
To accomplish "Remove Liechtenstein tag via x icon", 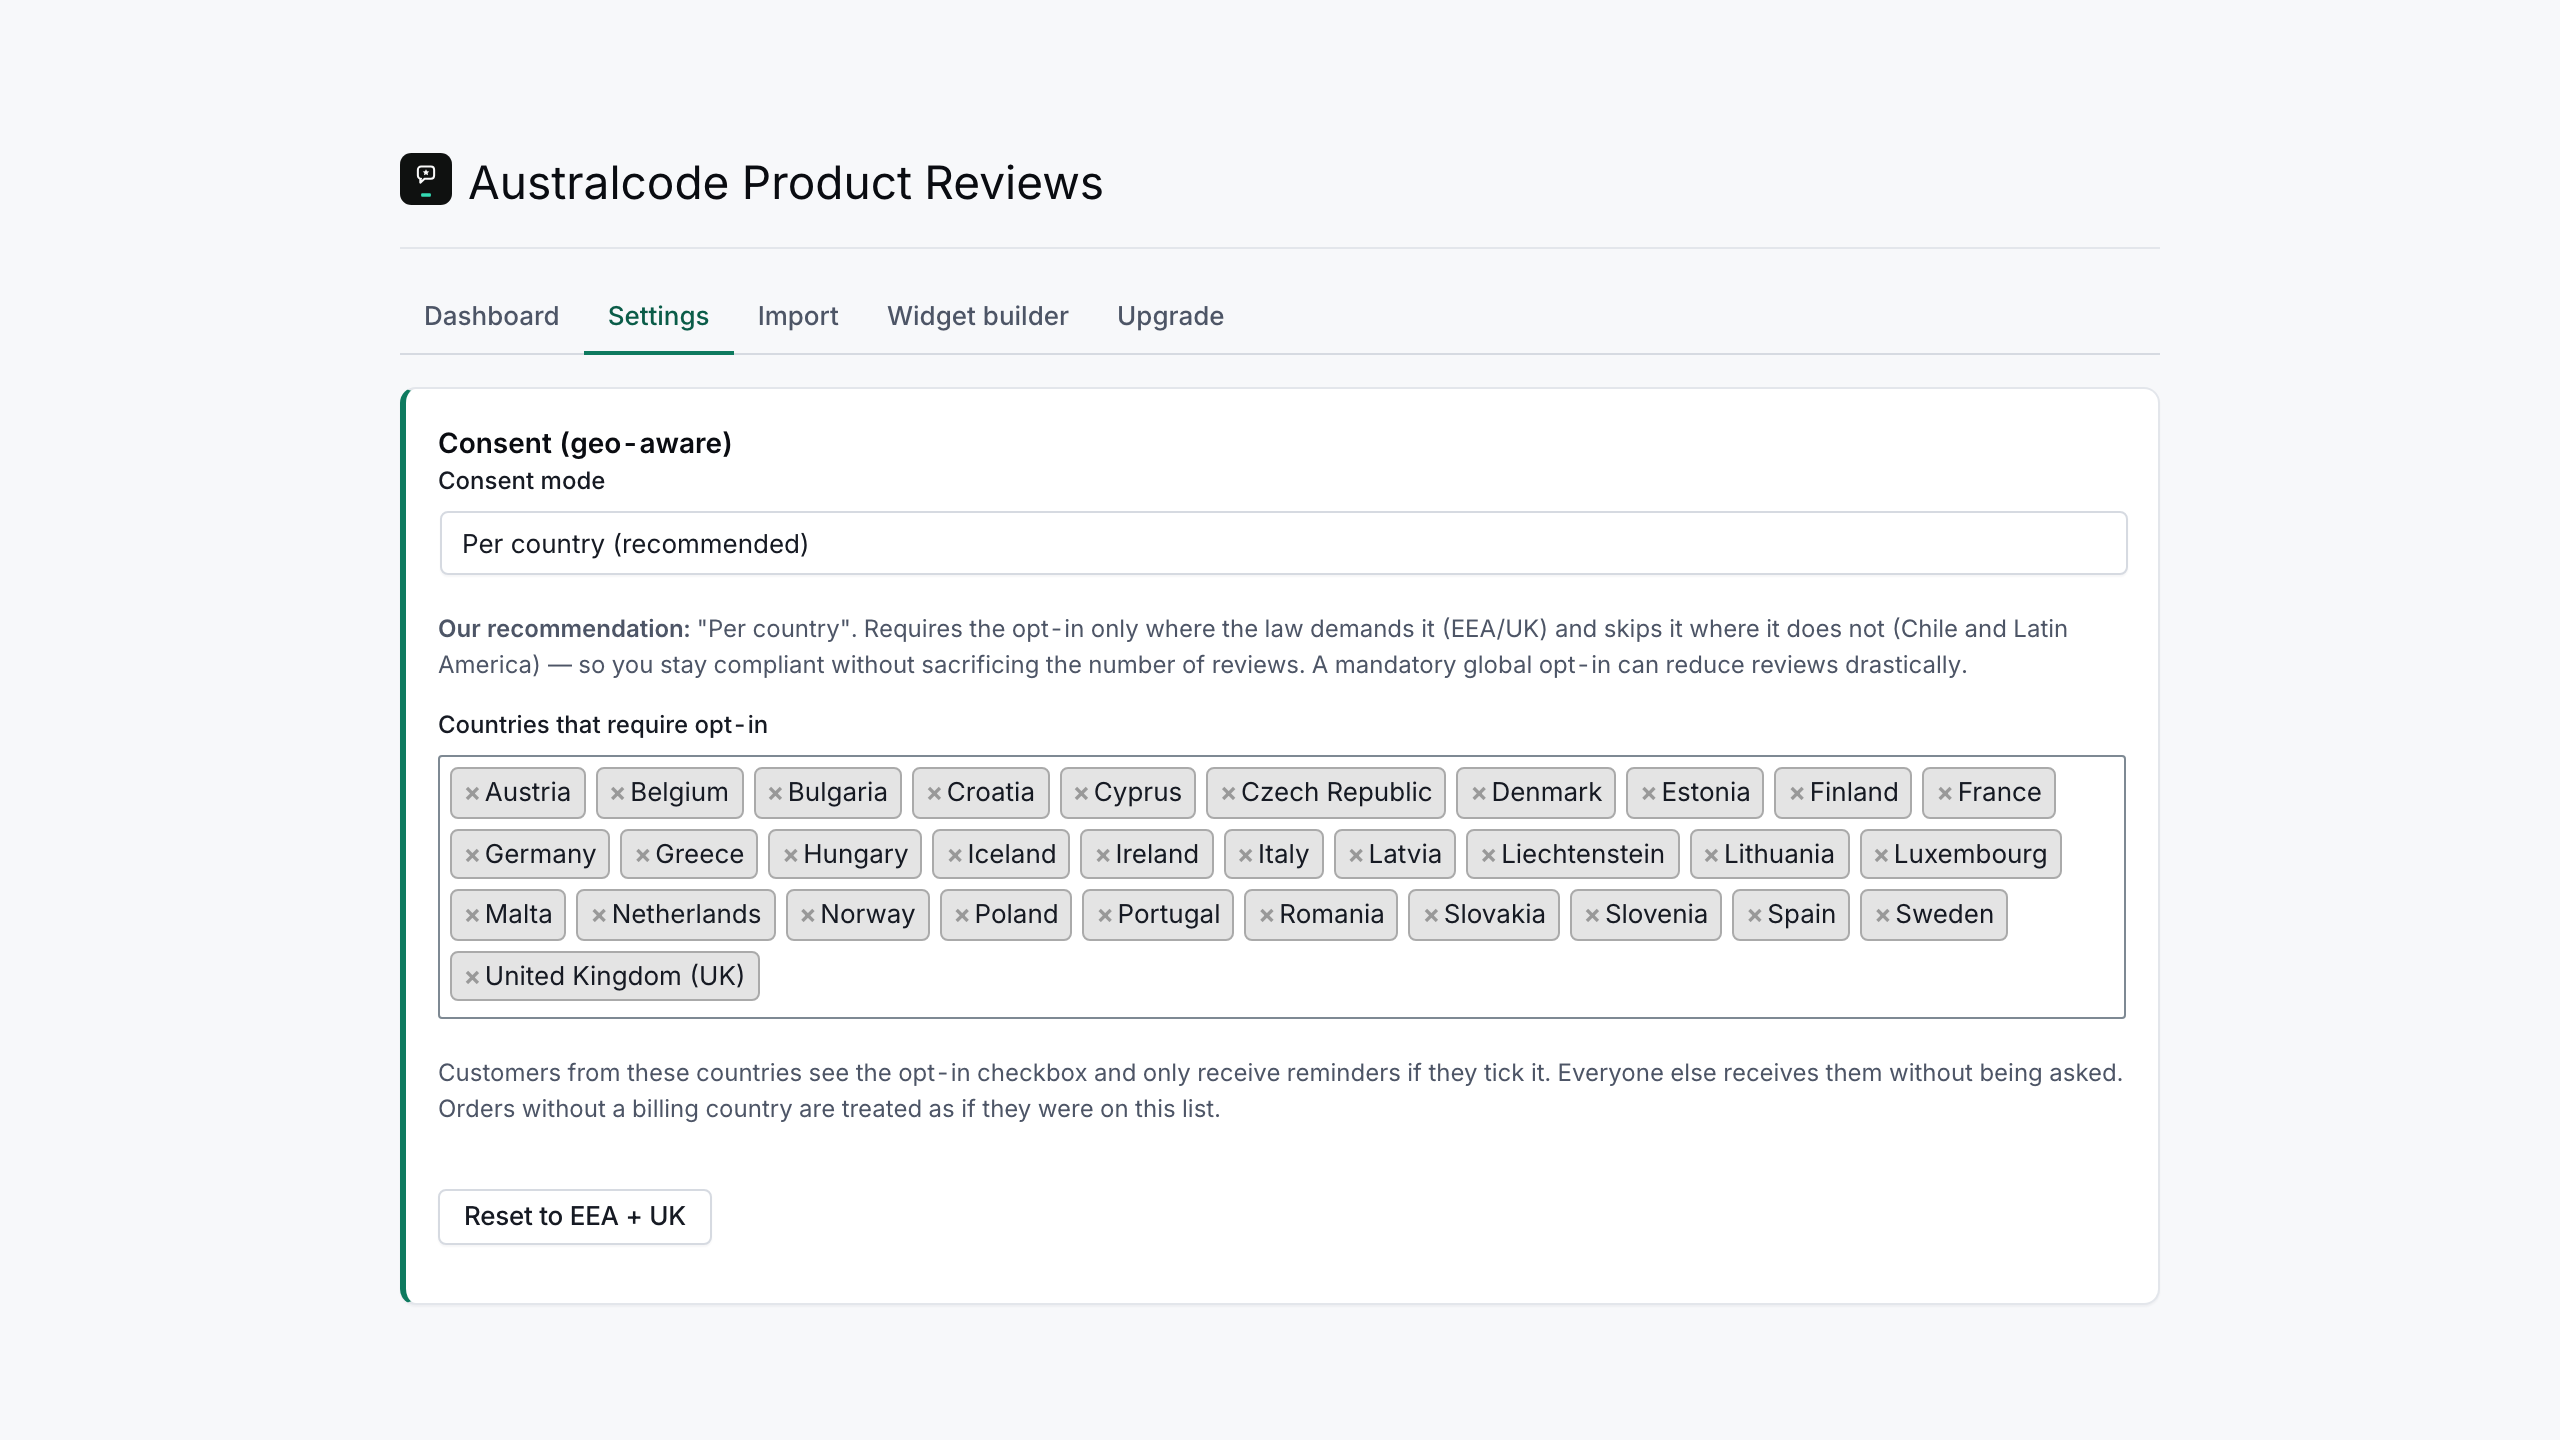I will click(1488, 855).
